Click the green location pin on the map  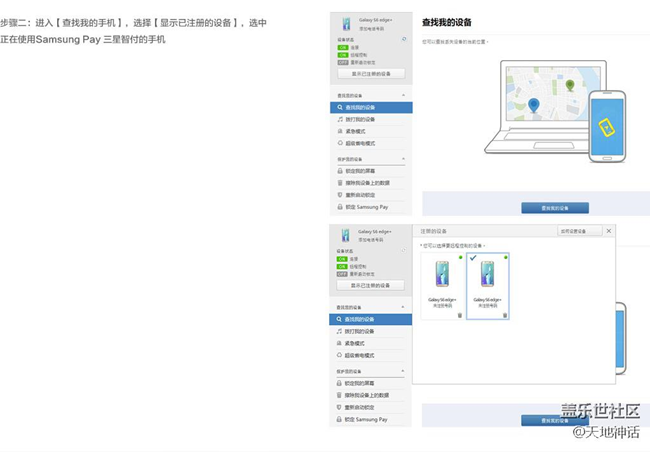point(570,86)
